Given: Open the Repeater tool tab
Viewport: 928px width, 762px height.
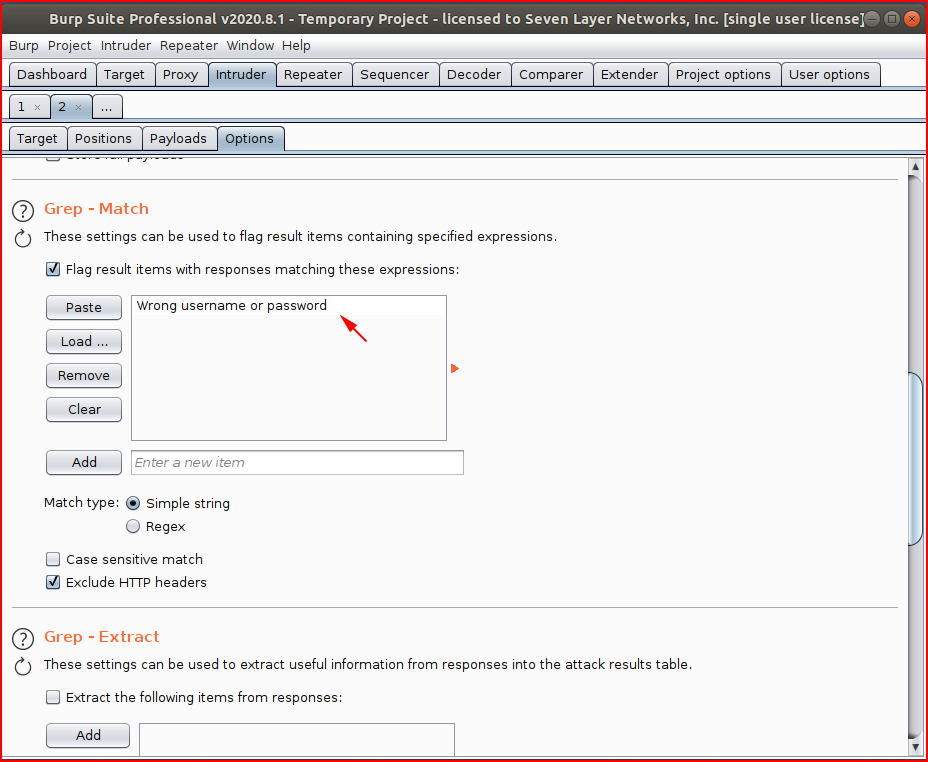Looking at the screenshot, I should tap(313, 75).
